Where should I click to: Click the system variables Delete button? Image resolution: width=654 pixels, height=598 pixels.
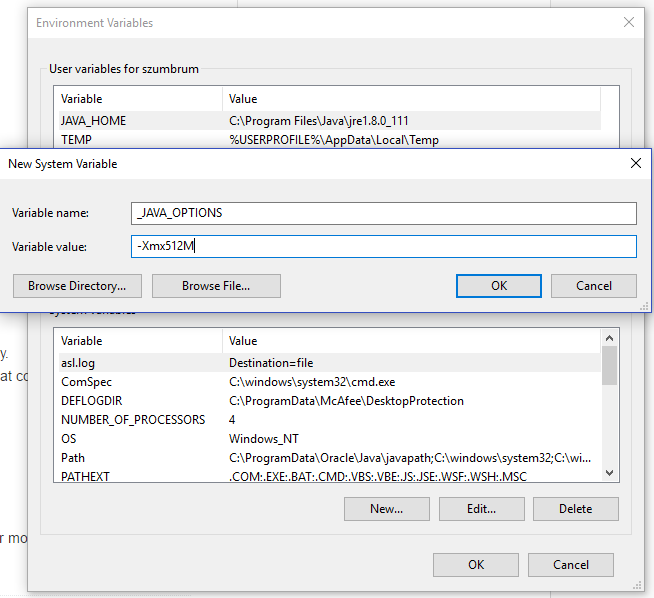tap(575, 509)
